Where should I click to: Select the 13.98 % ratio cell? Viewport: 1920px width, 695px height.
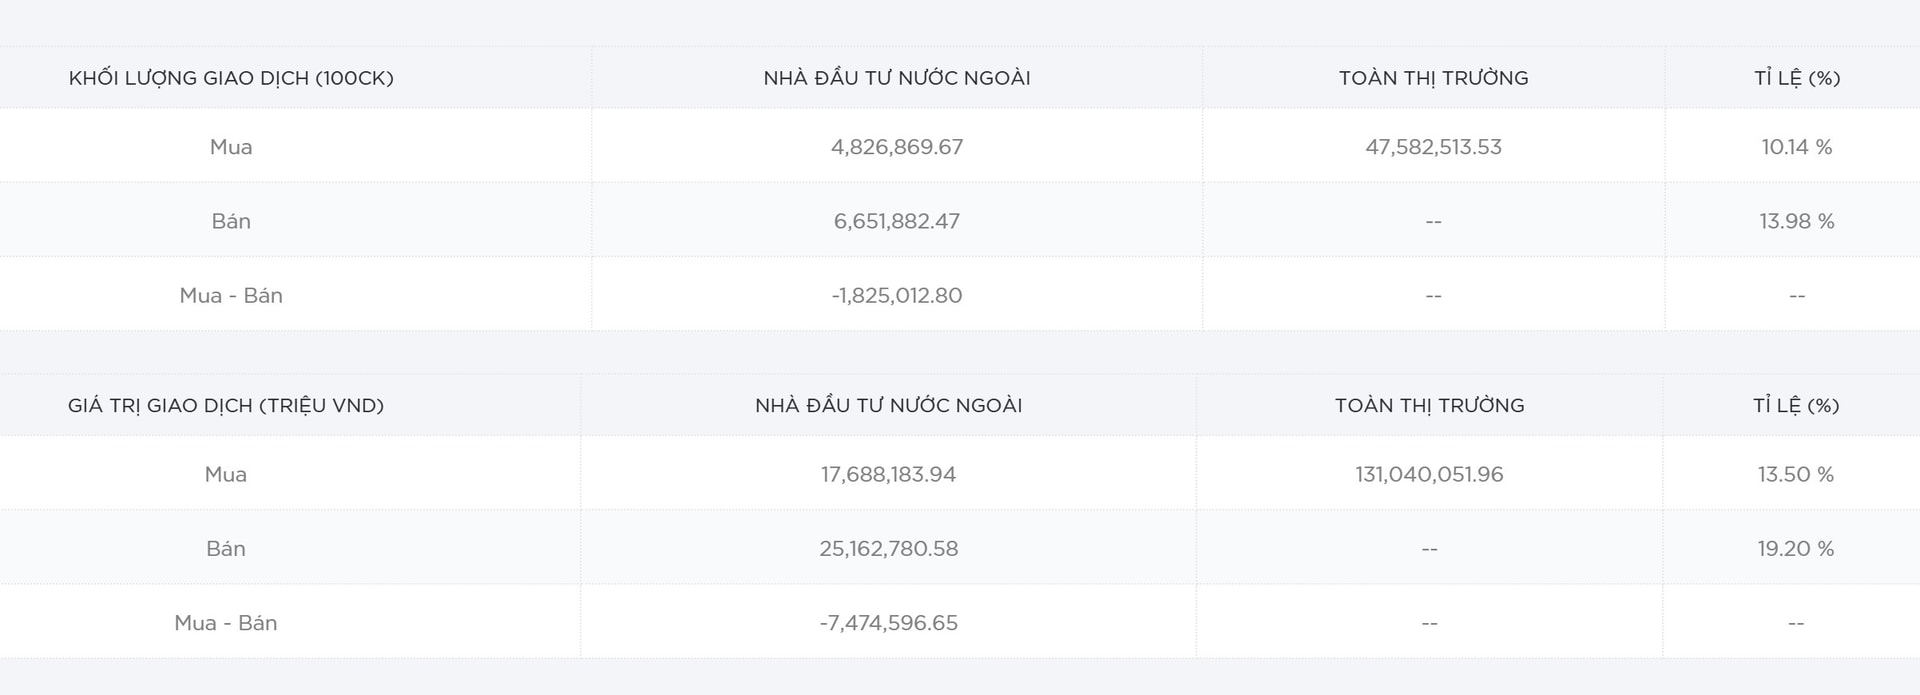point(1796,221)
